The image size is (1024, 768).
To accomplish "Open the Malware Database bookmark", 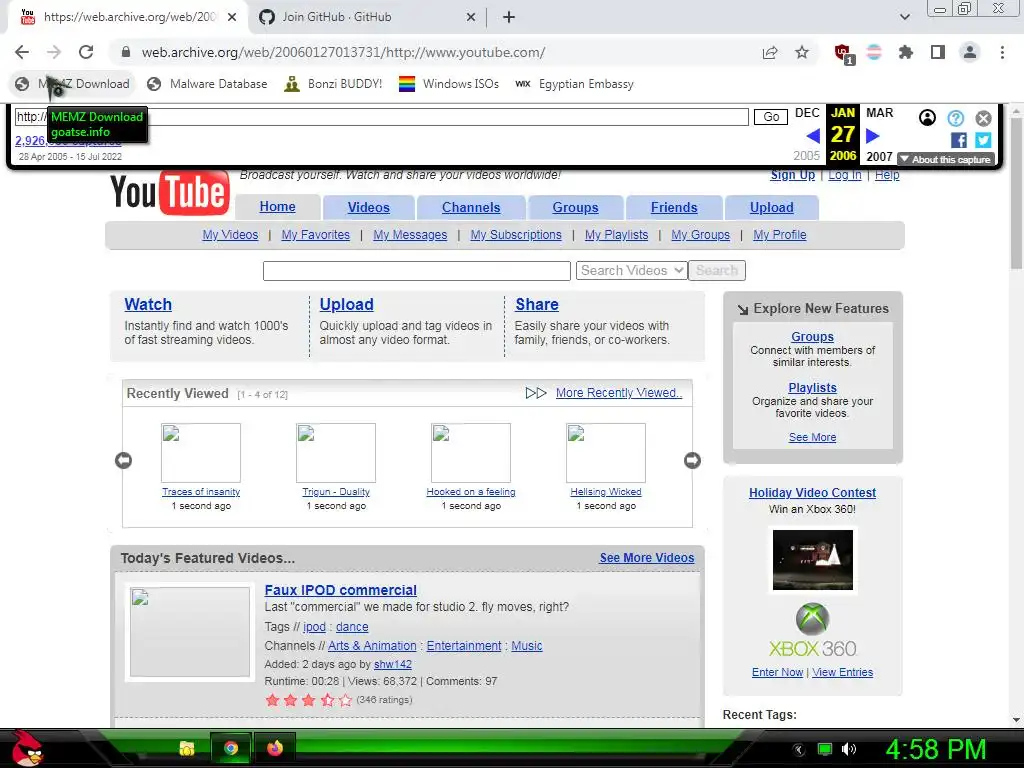I will 207,84.
